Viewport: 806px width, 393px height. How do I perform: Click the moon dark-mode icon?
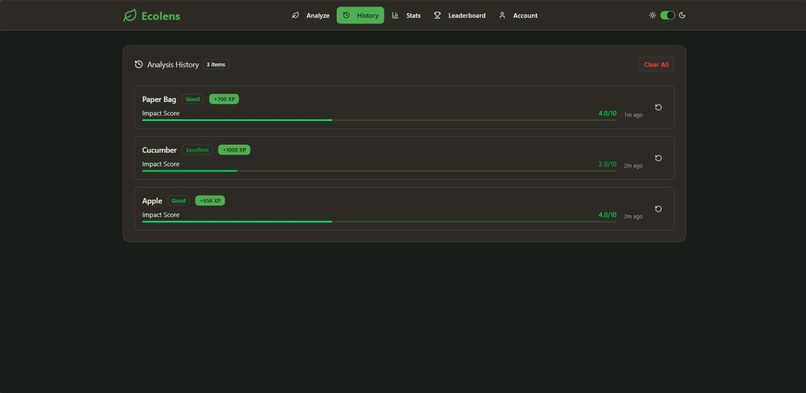click(682, 15)
